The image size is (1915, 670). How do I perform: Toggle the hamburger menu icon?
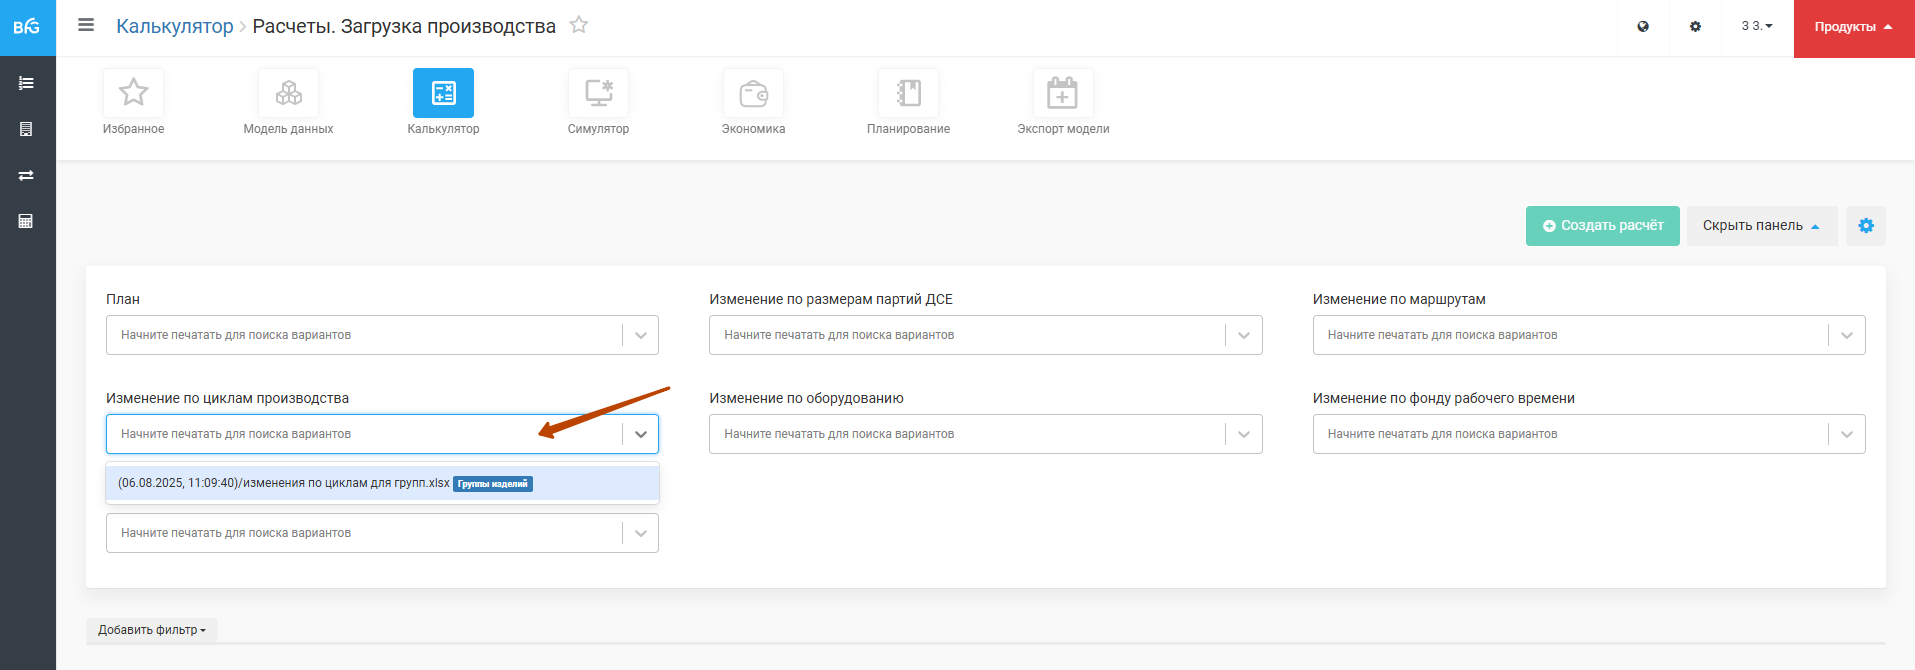[86, 25]
